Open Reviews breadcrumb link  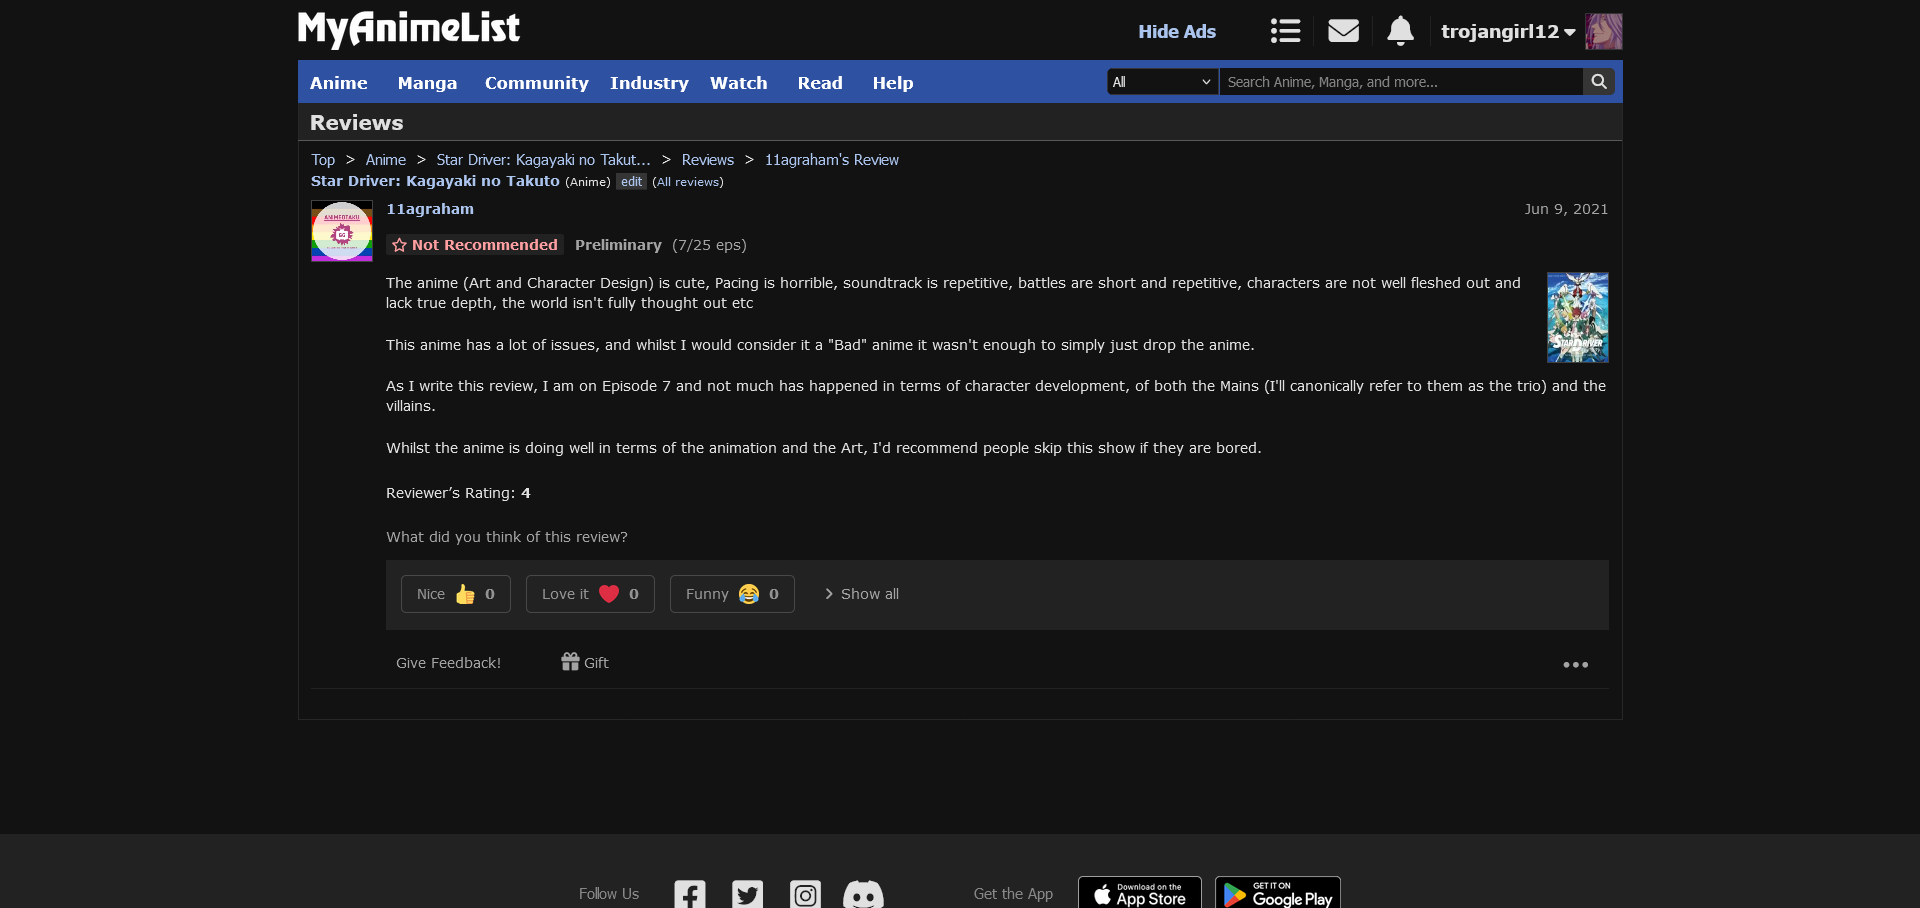coord(708,160)
